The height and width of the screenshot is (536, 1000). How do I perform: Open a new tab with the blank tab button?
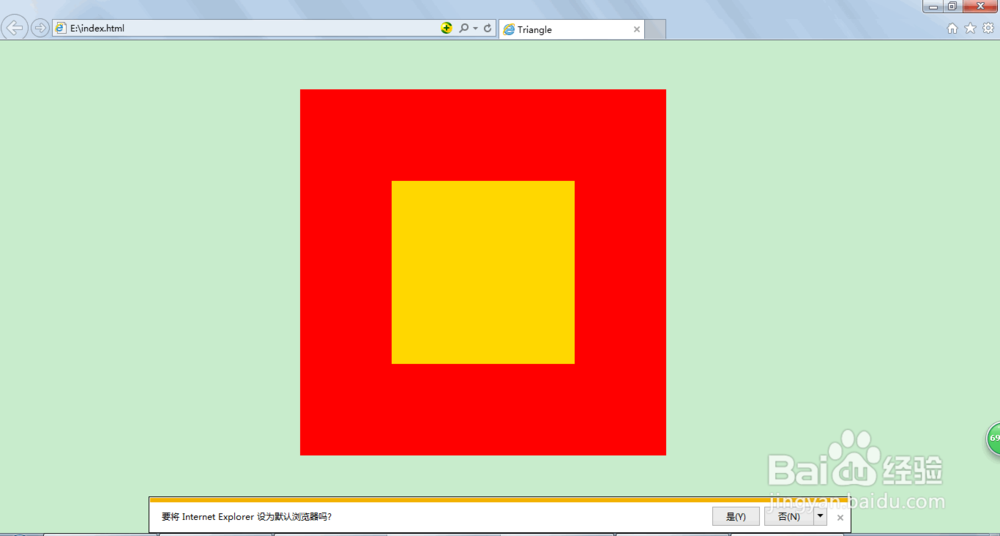point(656,29)
